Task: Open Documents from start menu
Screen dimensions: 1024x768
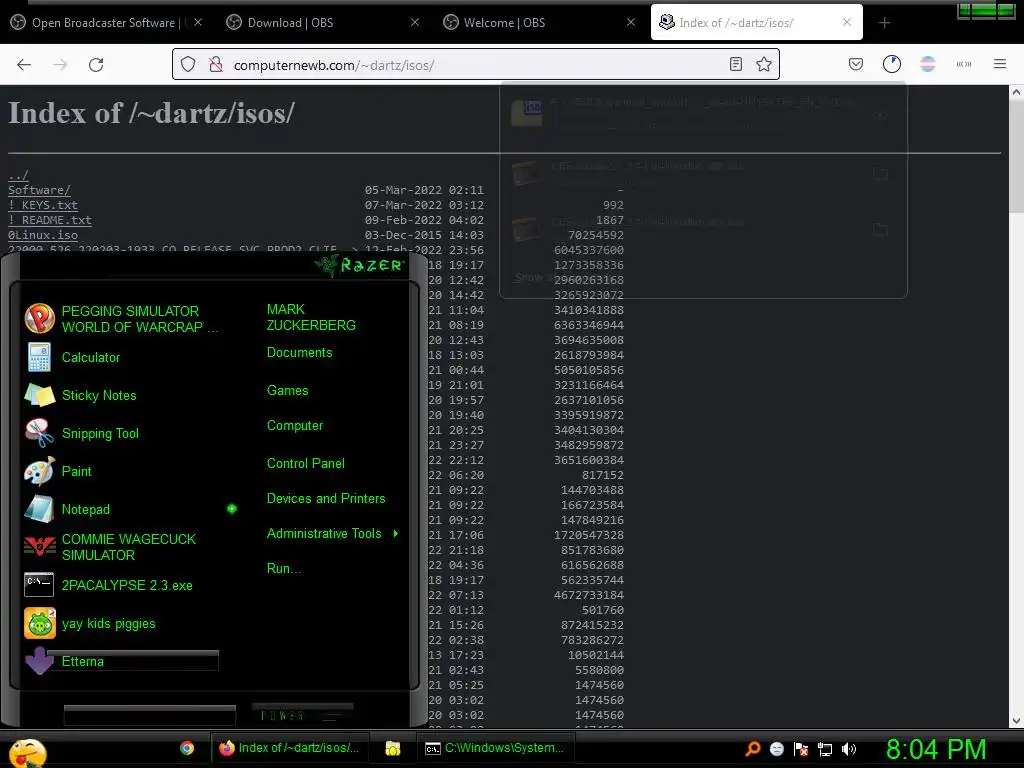Action: click(299, 353)
